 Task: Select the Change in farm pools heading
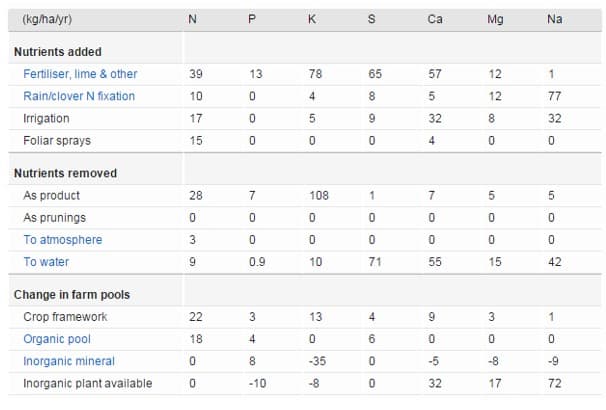[71, 295]
